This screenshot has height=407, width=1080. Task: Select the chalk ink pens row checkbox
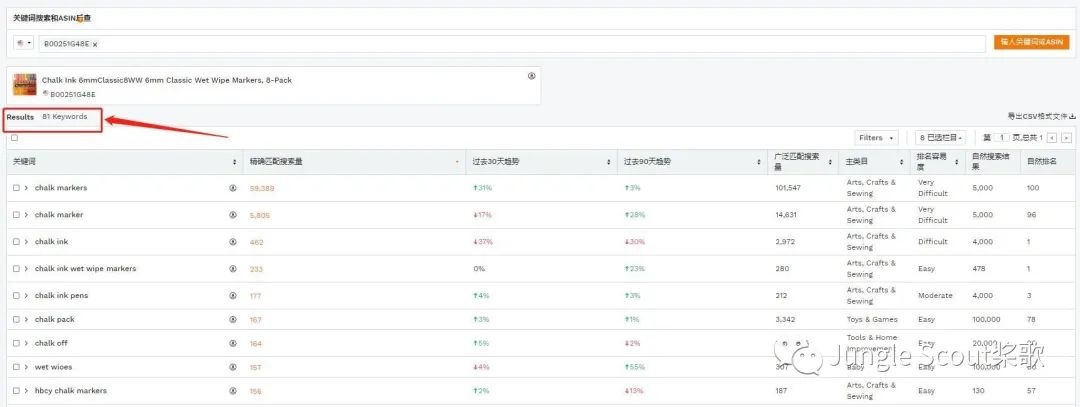tap(16, 295)
